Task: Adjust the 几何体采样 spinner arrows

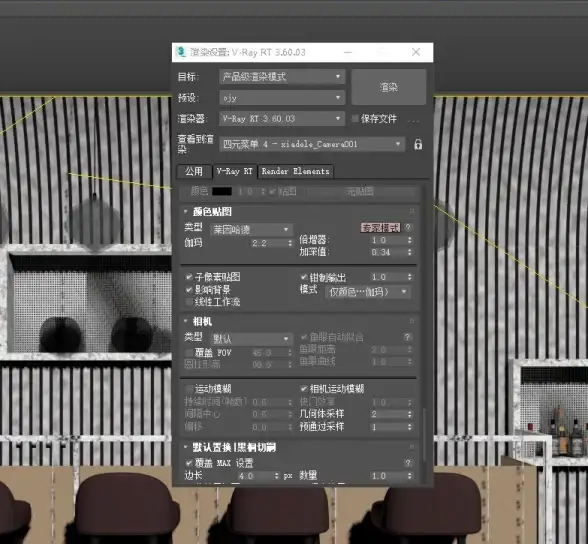Action: pyautogui.click(x=410, y=414)
